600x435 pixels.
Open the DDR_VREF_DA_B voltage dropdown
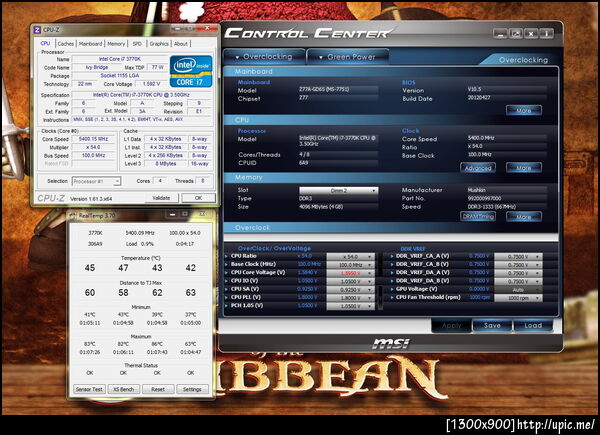coord(518,282)
